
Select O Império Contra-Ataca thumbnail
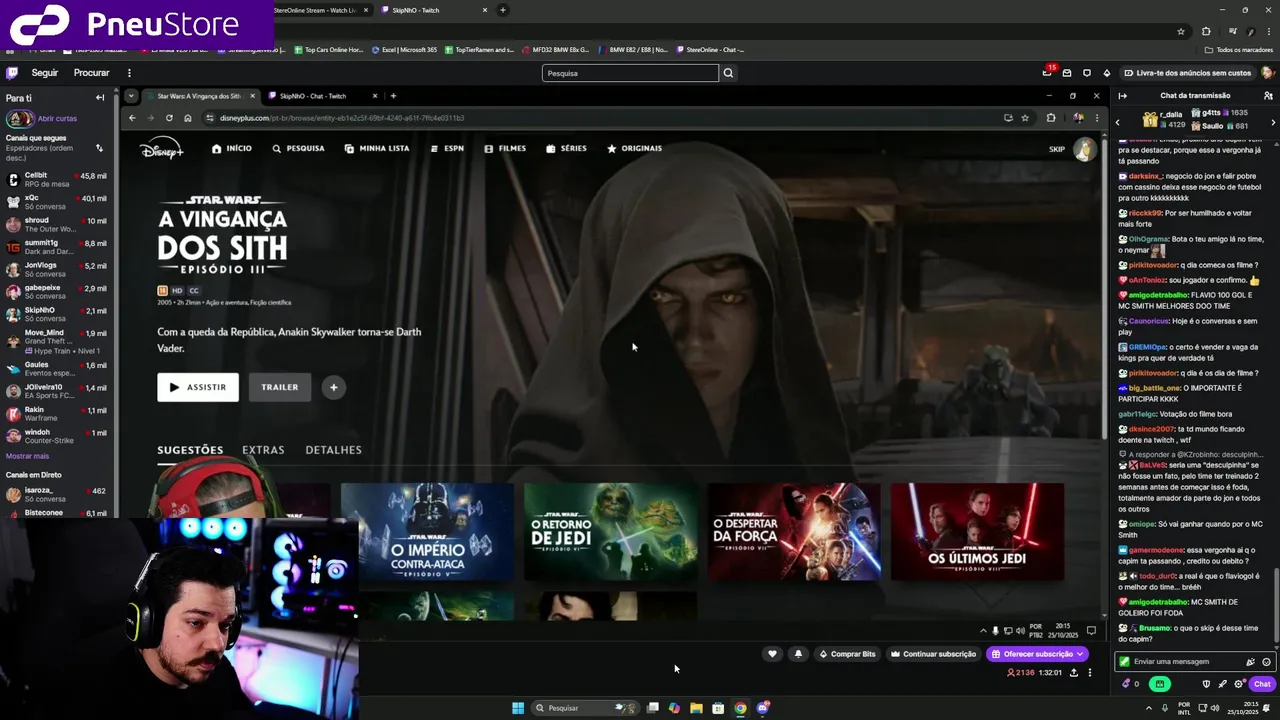[427, 532]
